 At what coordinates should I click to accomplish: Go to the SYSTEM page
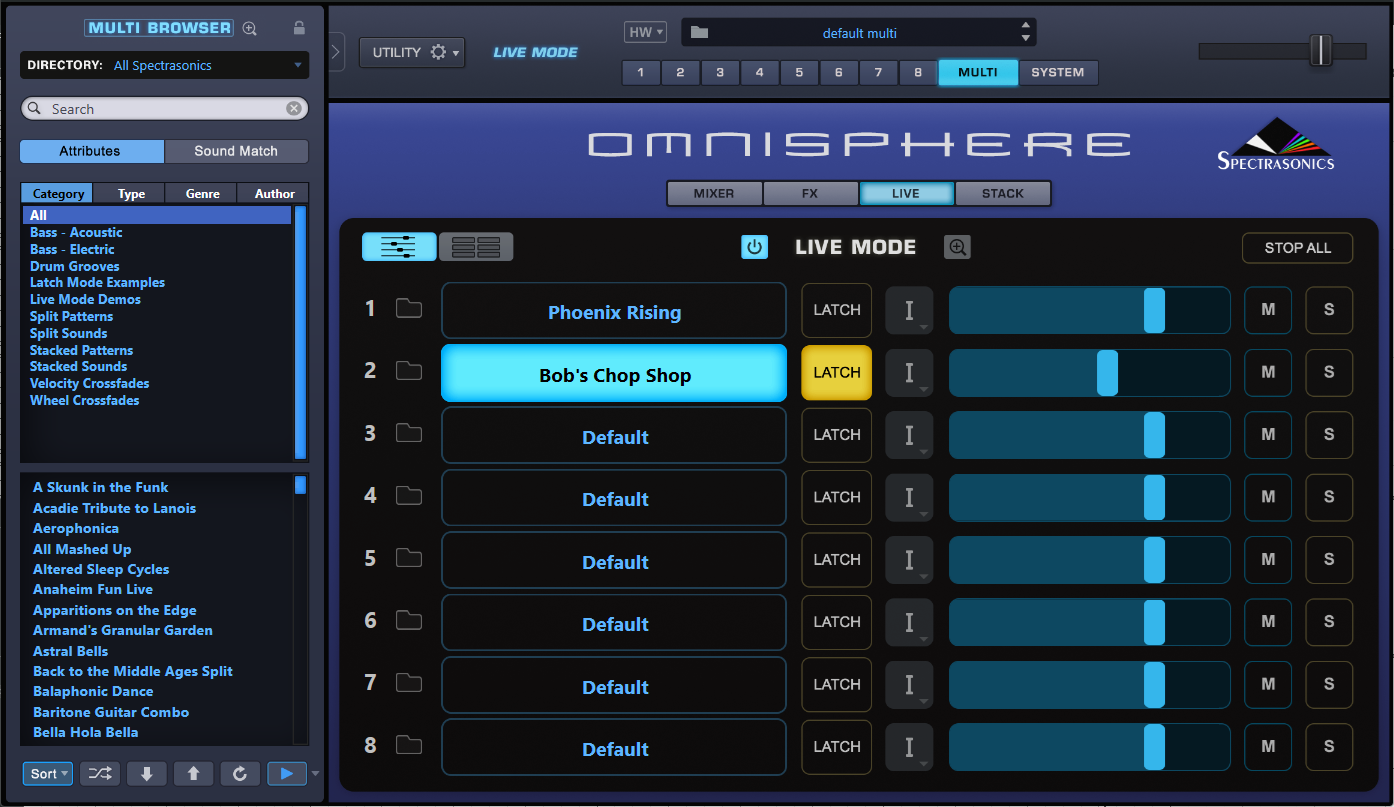coord(1058,72)
